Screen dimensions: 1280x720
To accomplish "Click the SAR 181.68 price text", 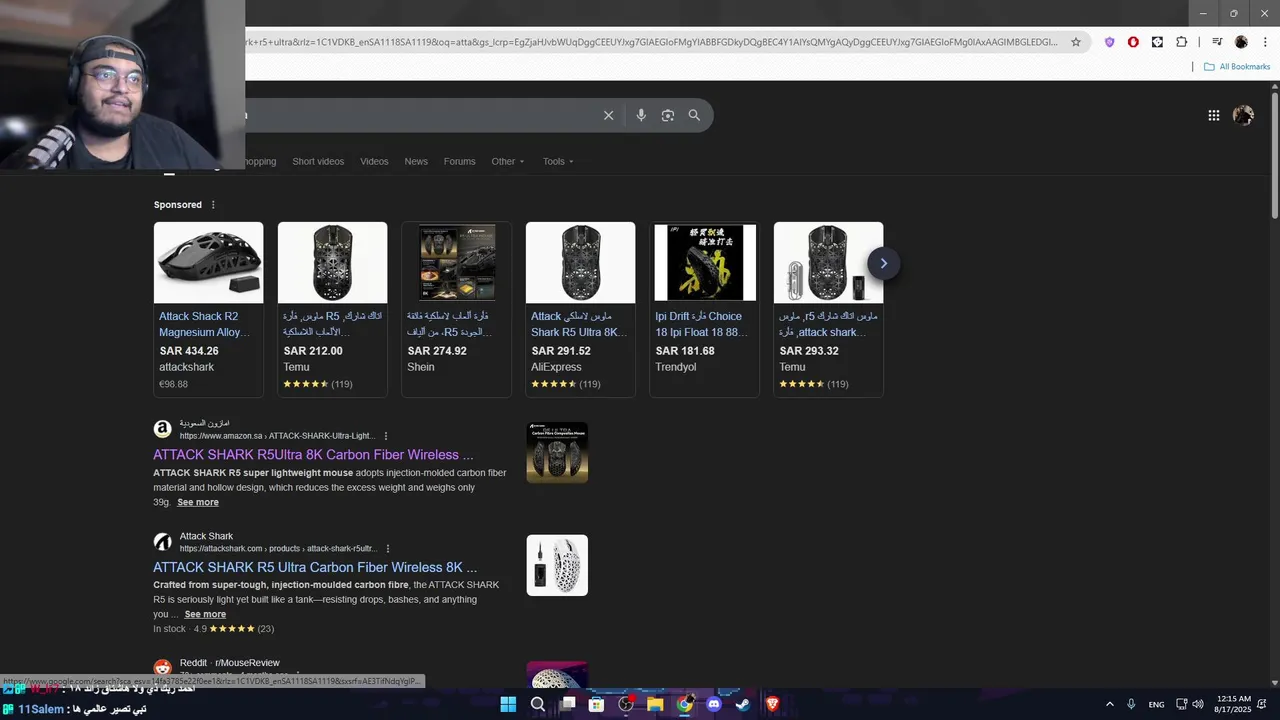I will point(685,351).
